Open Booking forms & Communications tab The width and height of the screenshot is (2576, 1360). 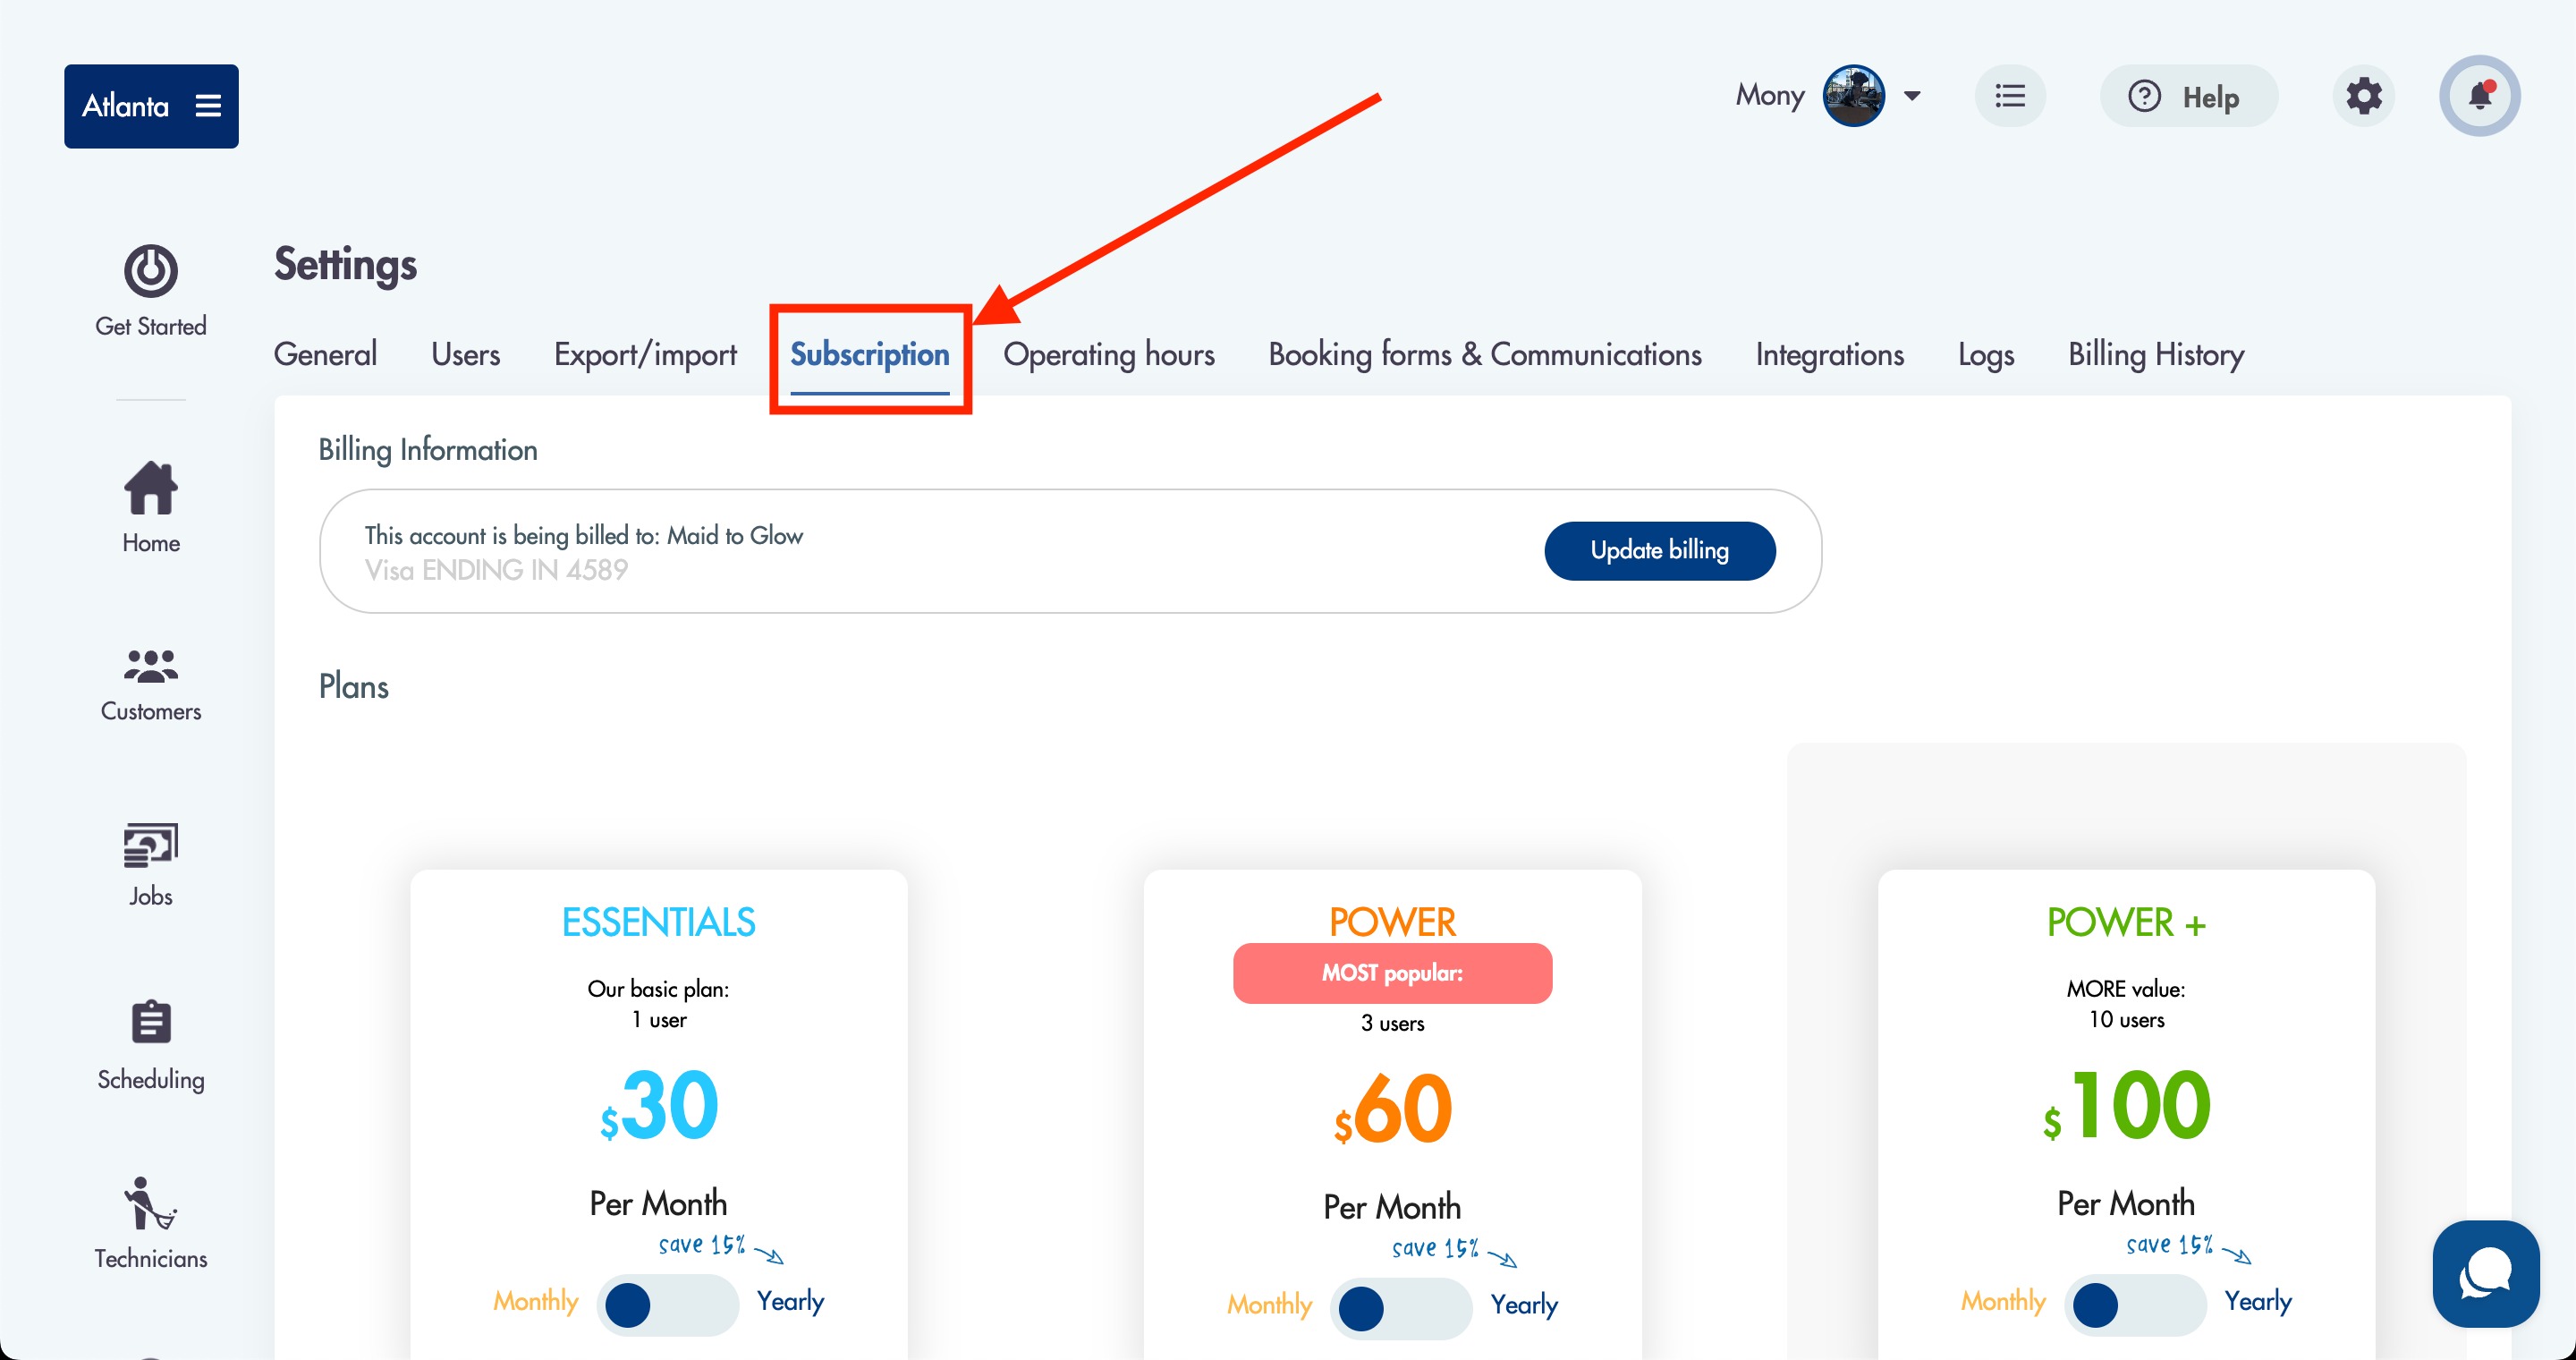[x=1485, y=354]
